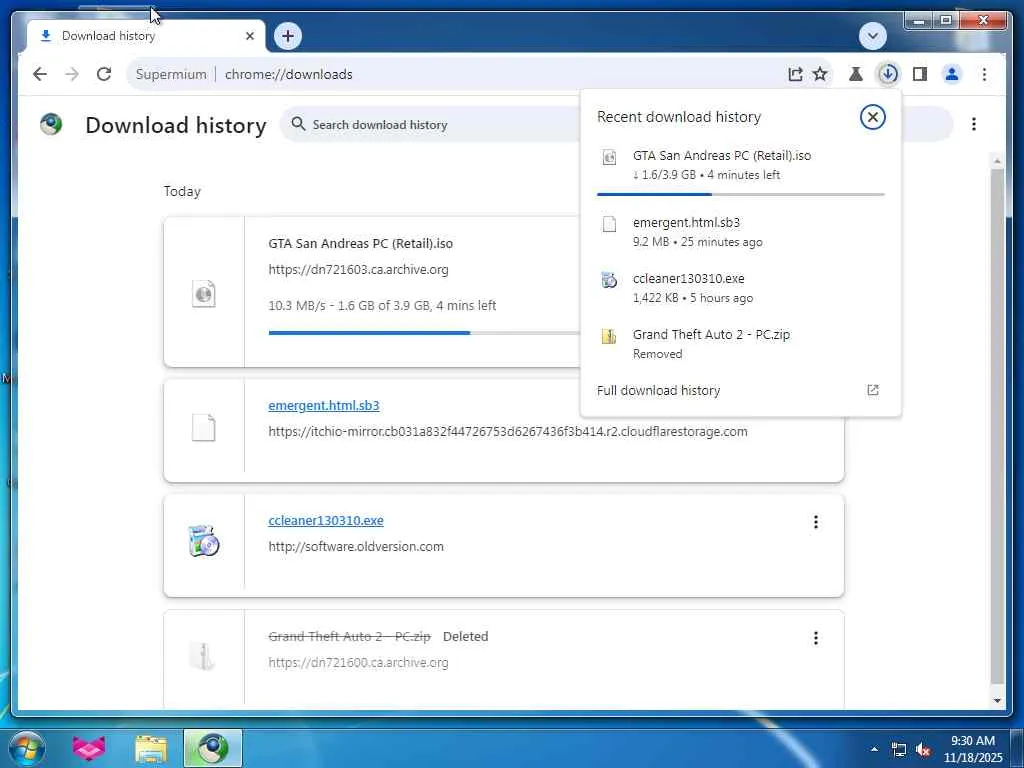Click the iso icon in the popup list

(609, 157)
